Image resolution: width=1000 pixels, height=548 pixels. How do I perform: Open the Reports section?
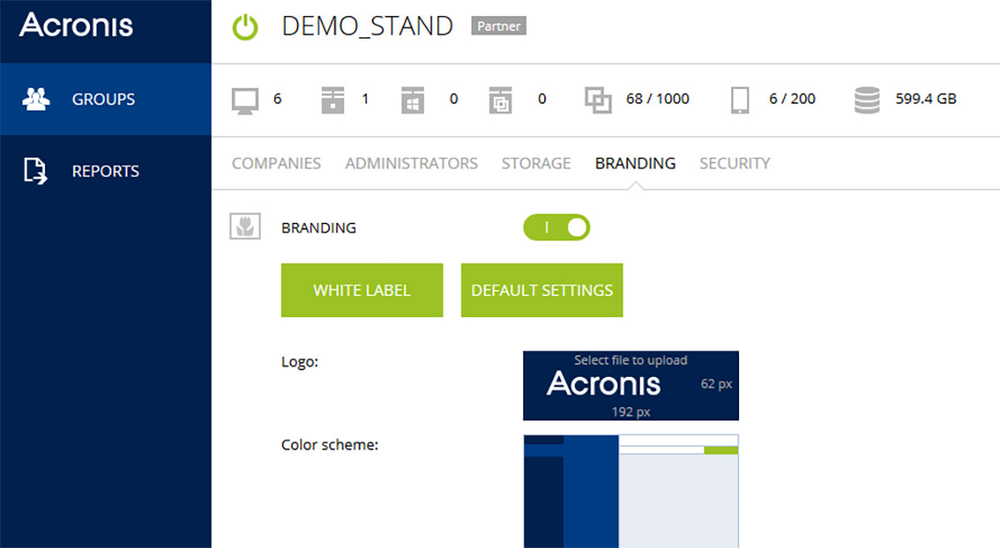105,171
